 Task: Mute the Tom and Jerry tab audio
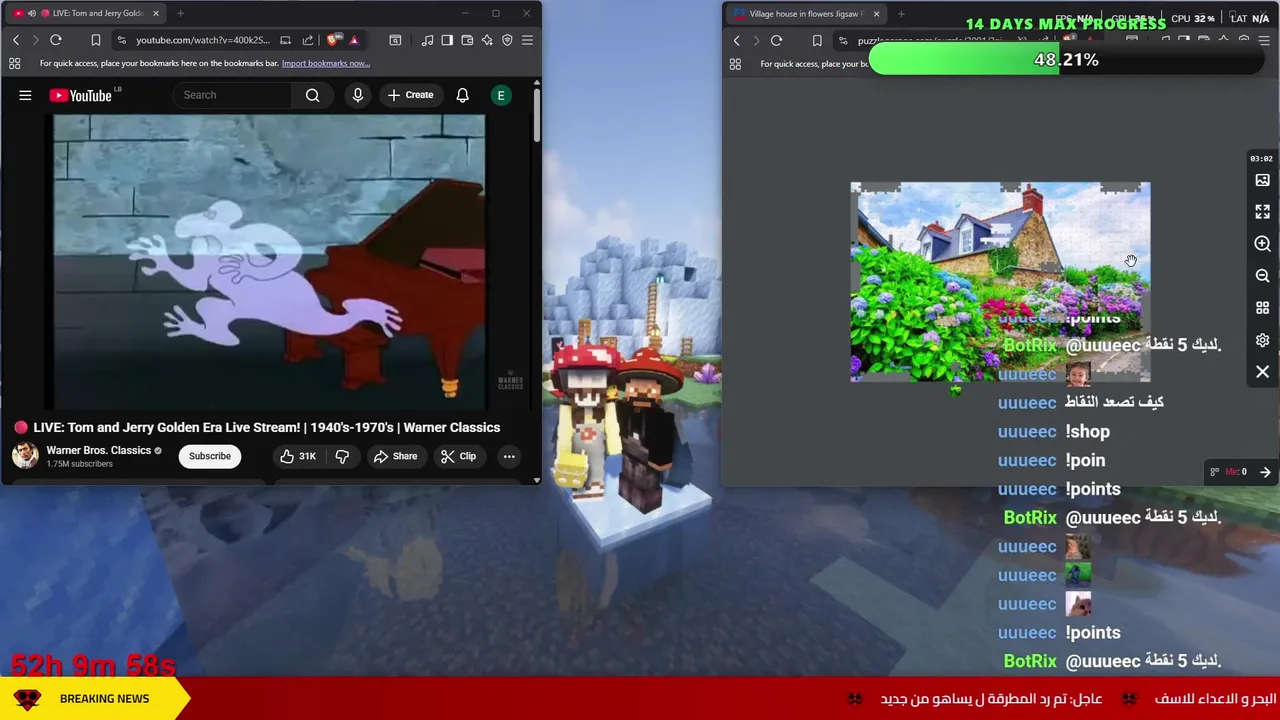[x=32, y=13]
